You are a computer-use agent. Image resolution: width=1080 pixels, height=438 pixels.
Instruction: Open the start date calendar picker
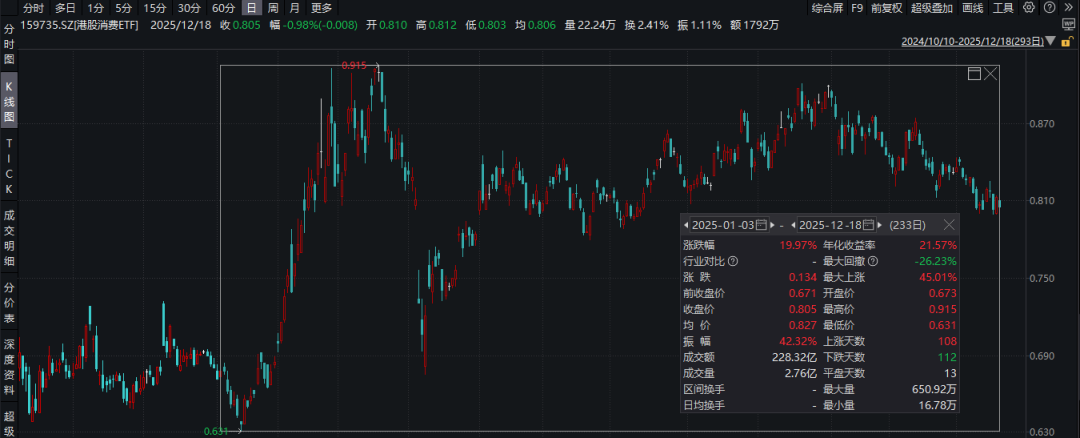(x=761, y=225)
